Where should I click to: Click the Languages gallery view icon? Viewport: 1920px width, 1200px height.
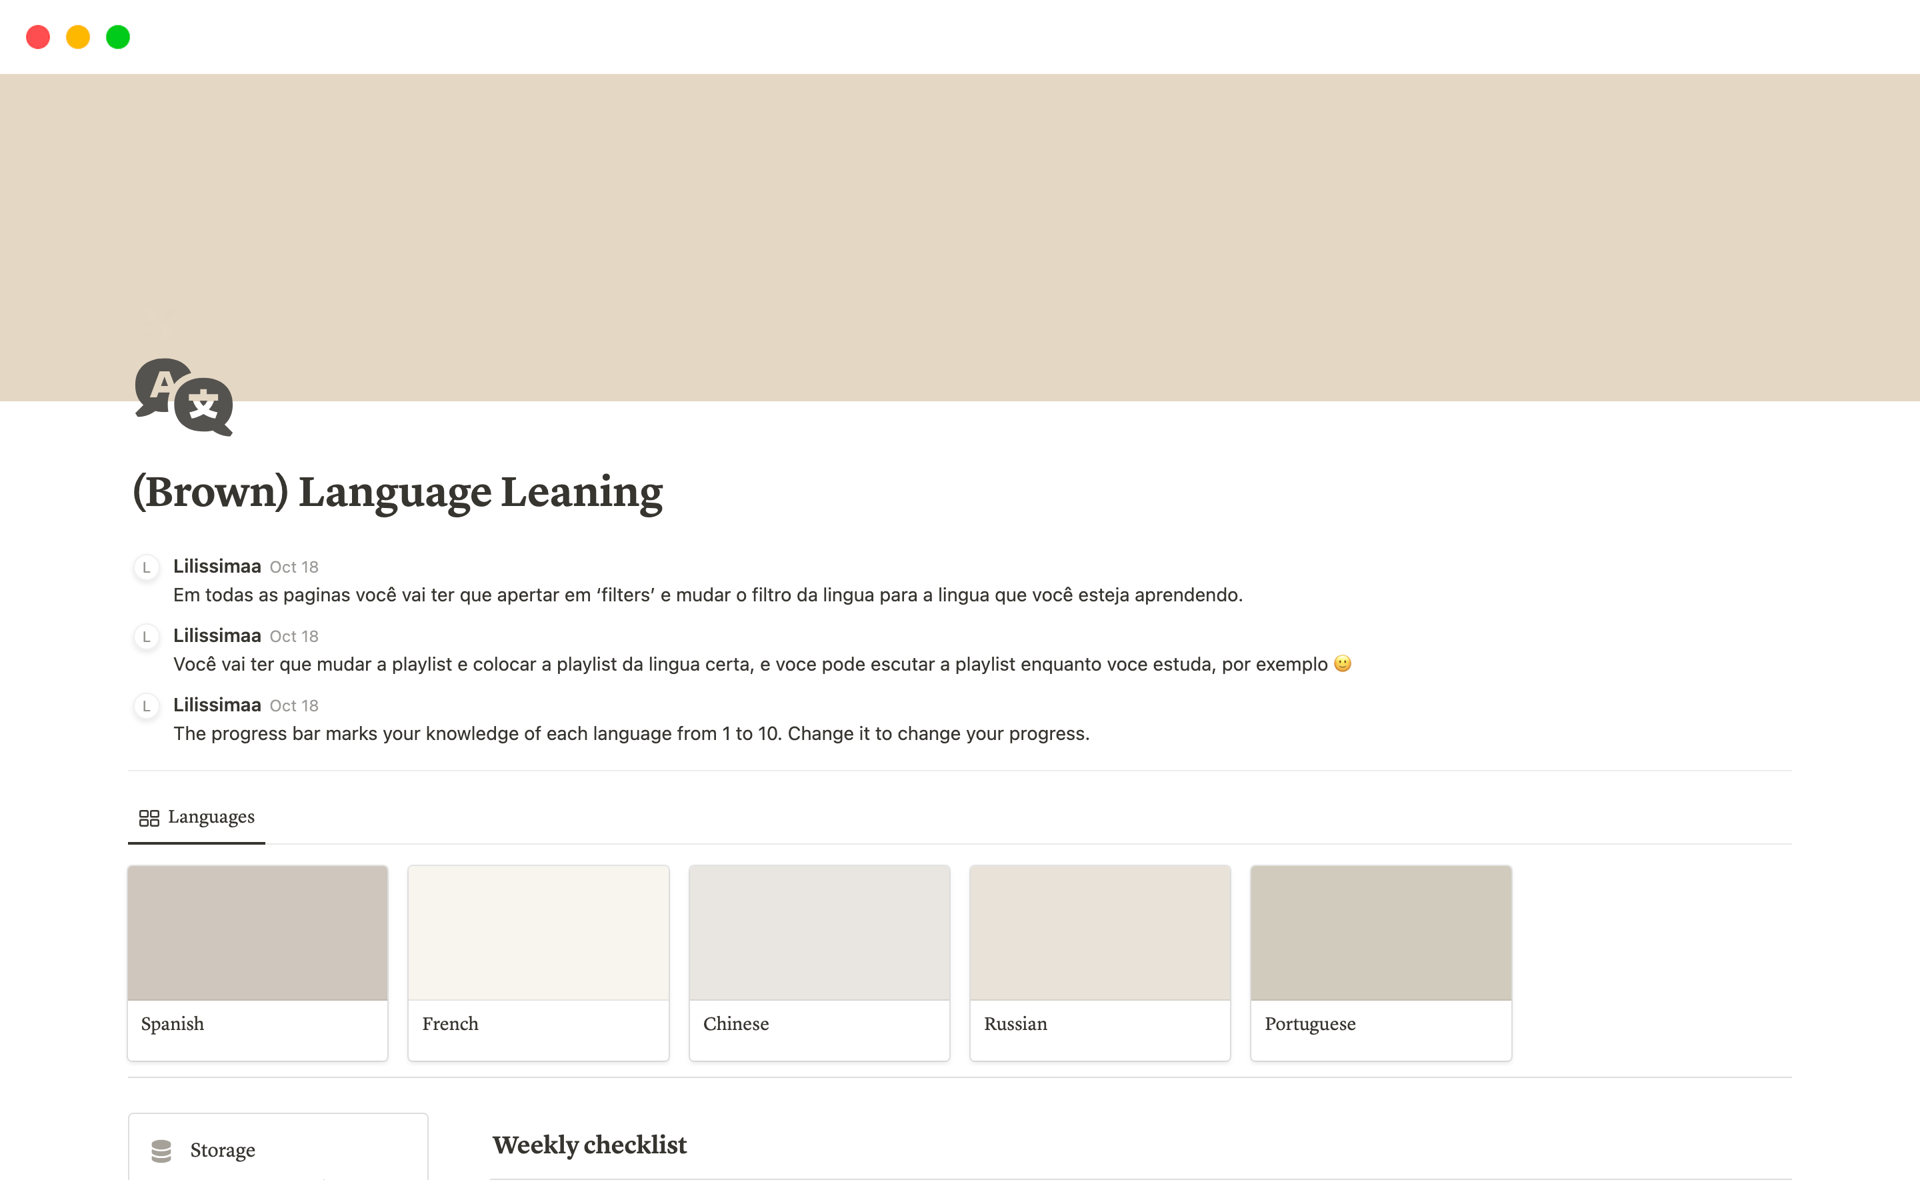point(149,818)
